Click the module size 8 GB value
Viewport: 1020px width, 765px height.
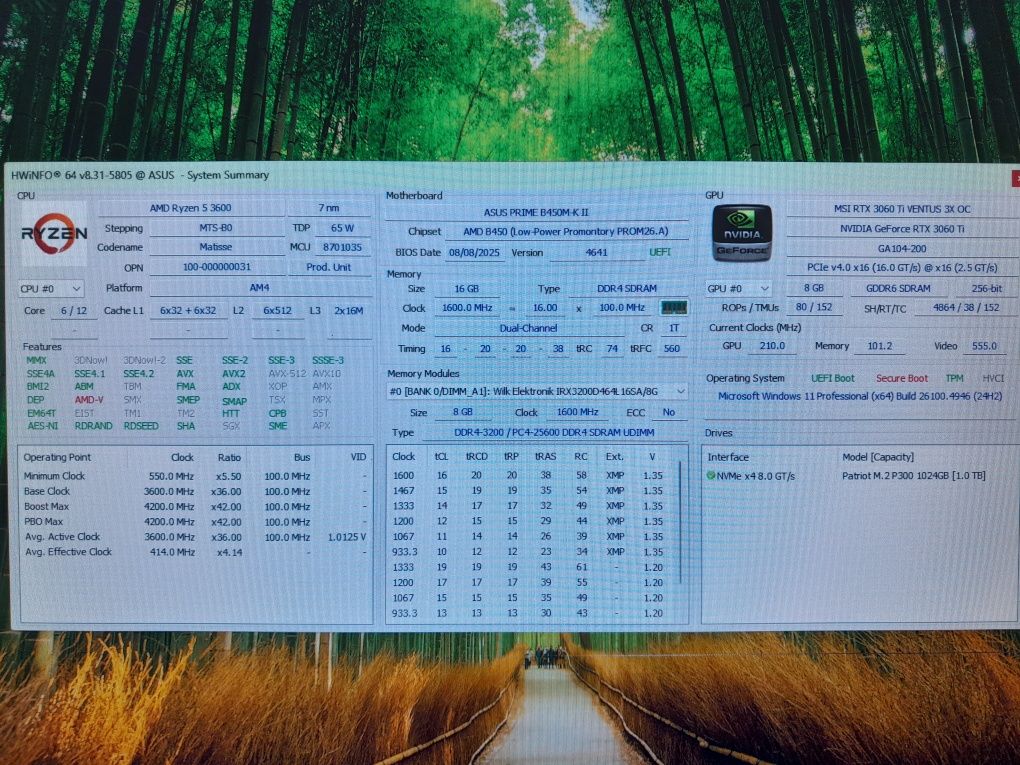point(463,412)
